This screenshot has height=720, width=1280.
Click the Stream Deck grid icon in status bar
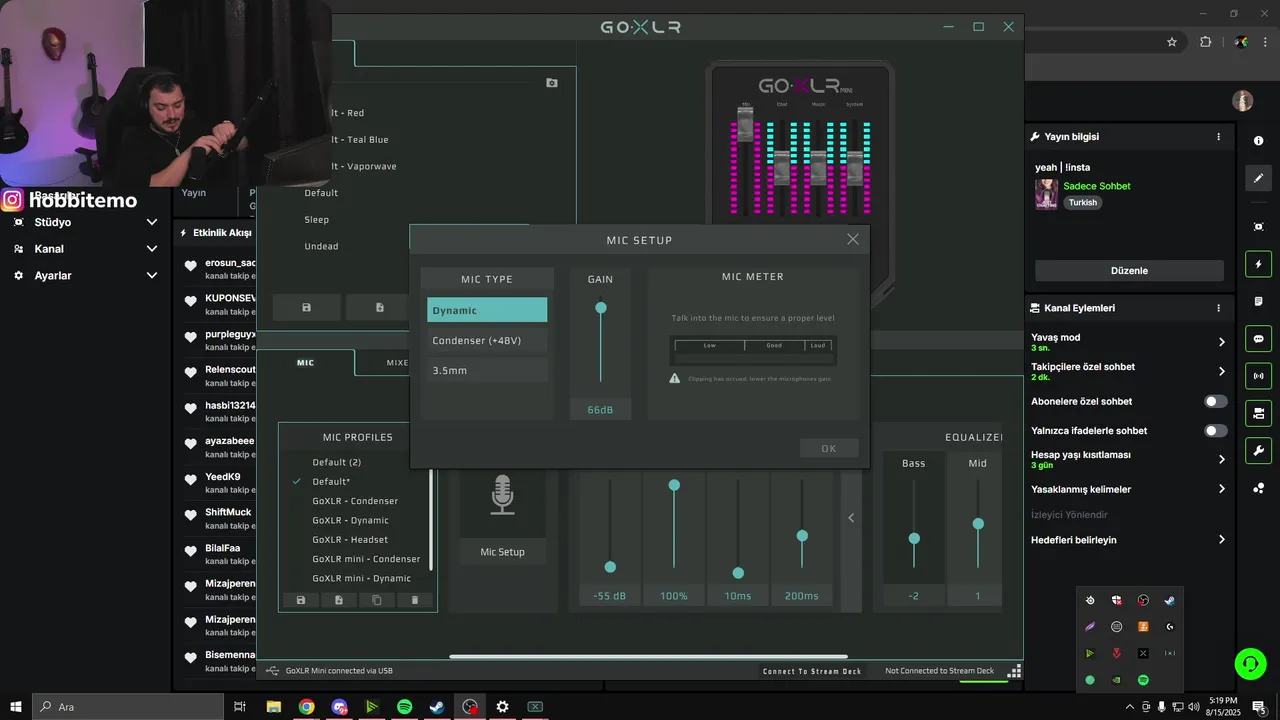pyautogui.click(x=1013, y=671)
